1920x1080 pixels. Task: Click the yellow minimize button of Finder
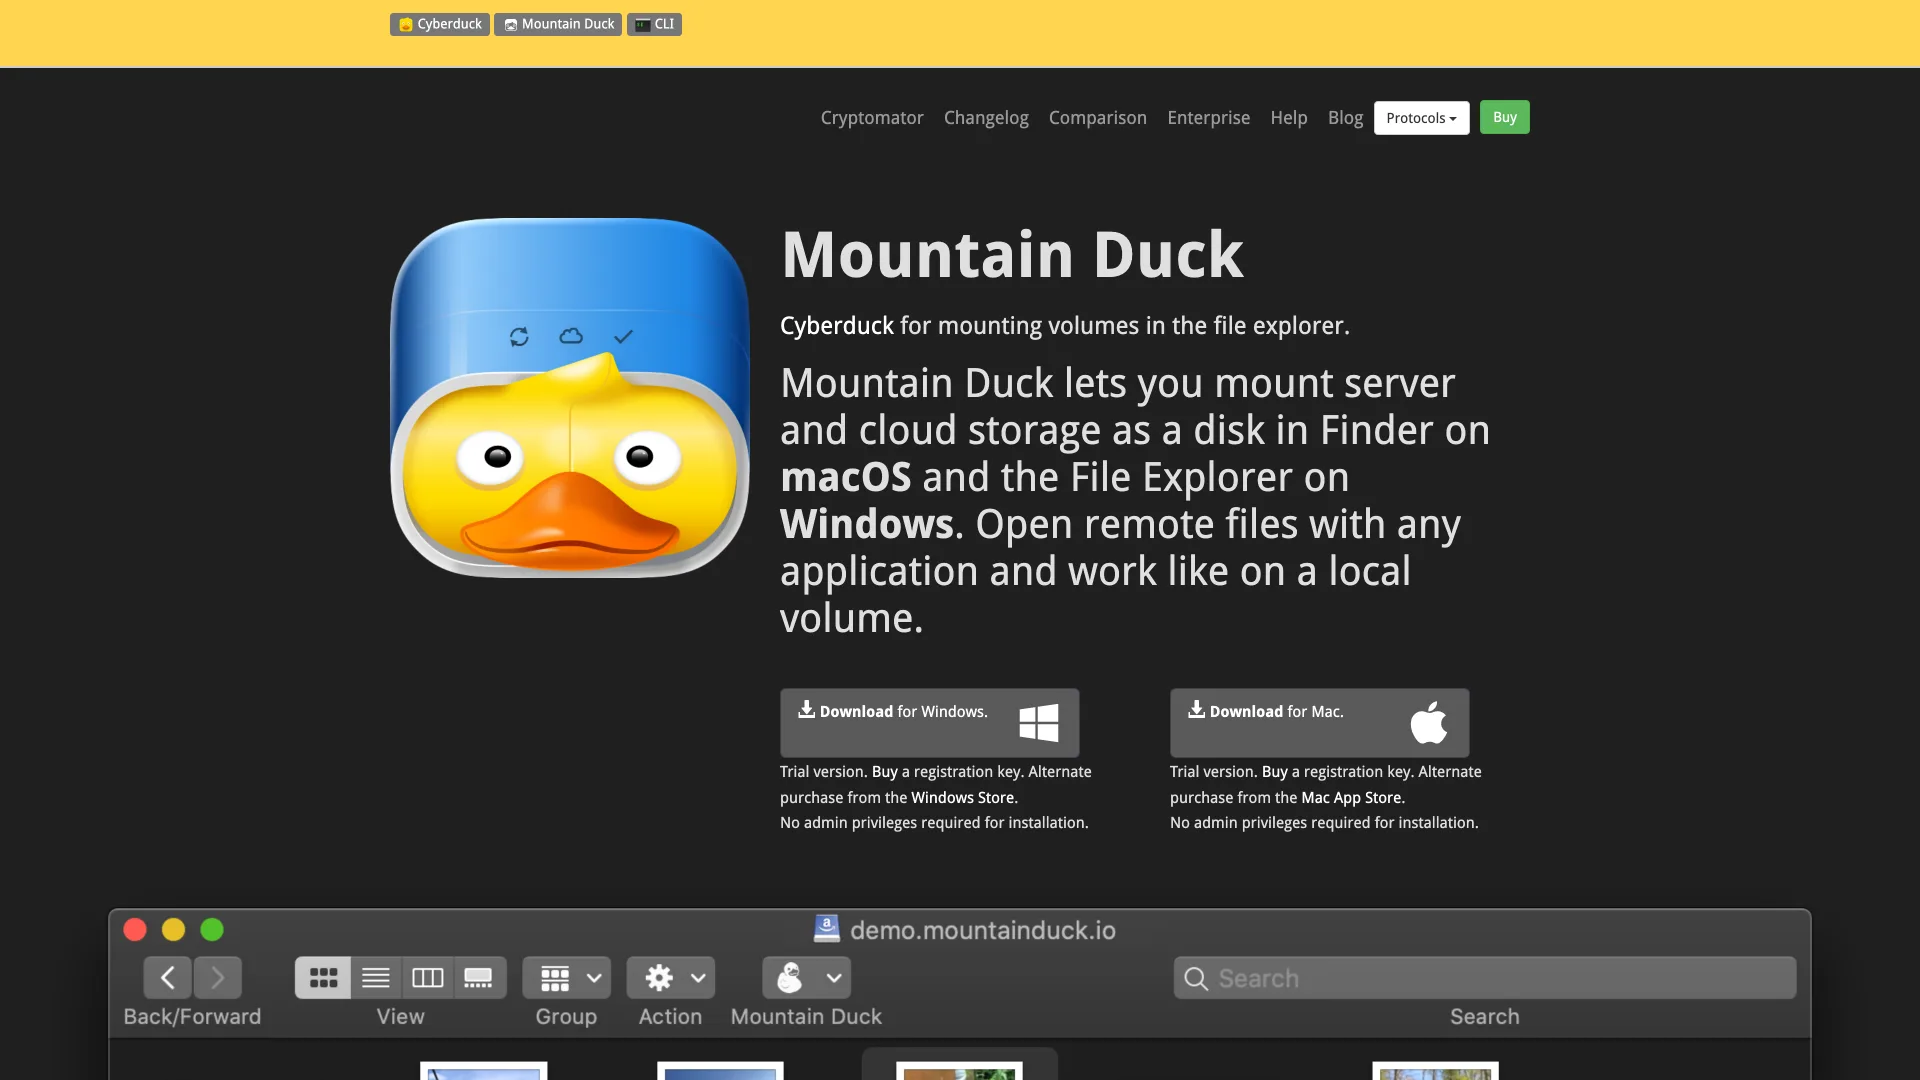tap(174, 930)
